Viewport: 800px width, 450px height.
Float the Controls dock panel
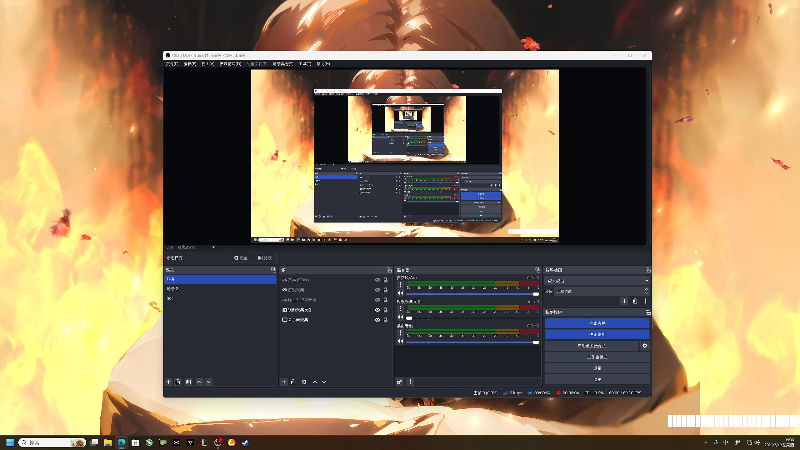[x=648, y=312]
